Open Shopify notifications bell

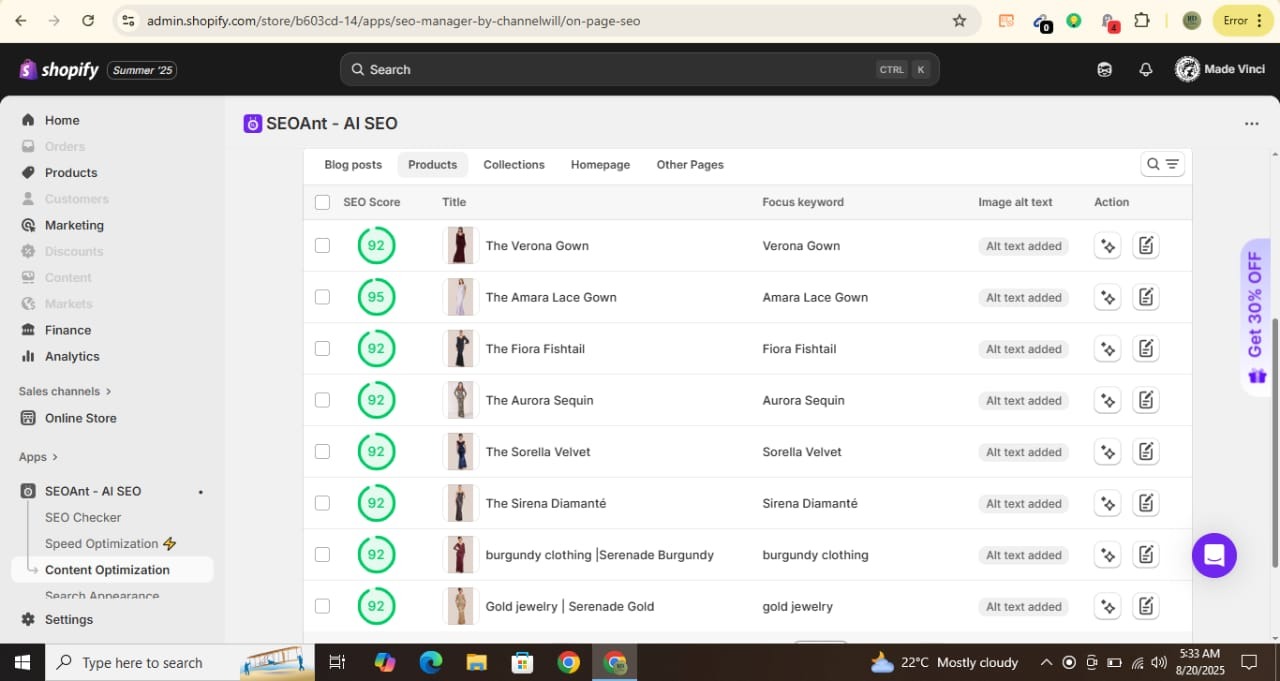[1146, 70]
